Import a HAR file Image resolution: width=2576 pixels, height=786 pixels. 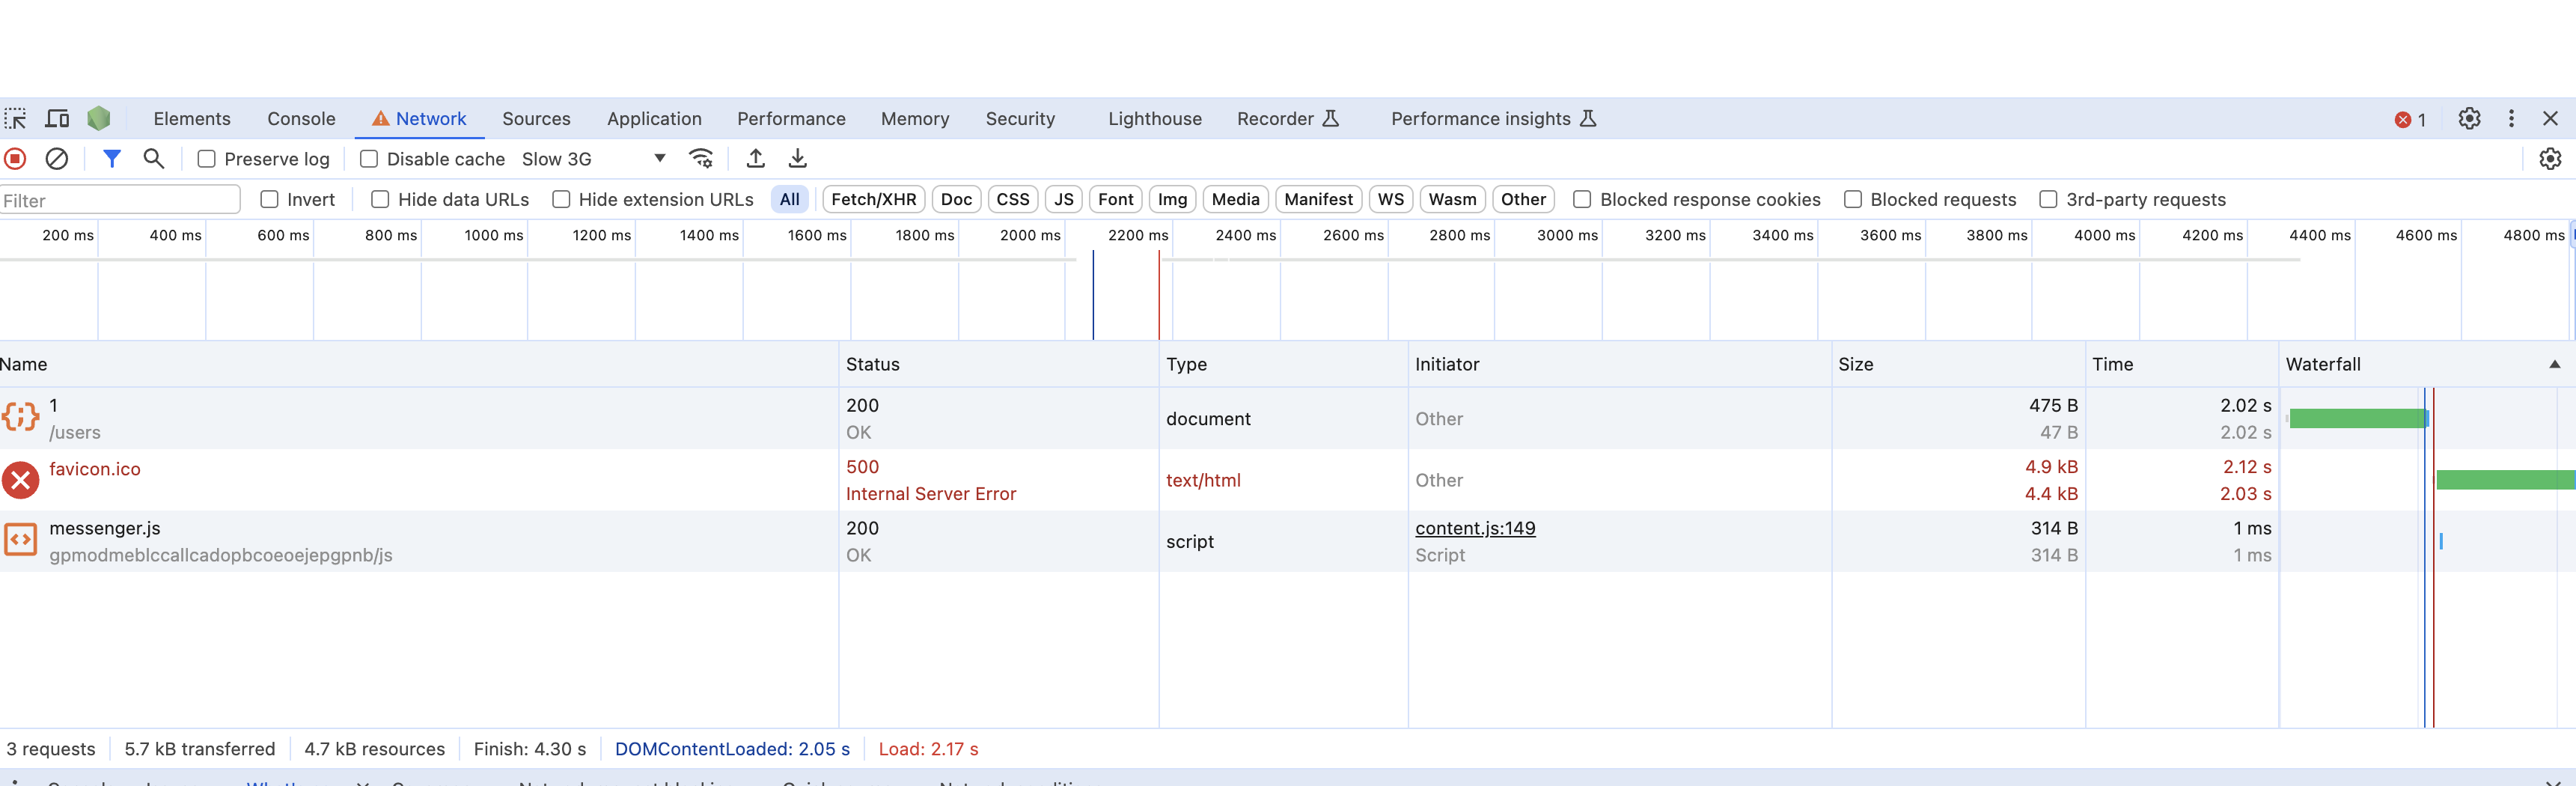click(x=755, y=158)
